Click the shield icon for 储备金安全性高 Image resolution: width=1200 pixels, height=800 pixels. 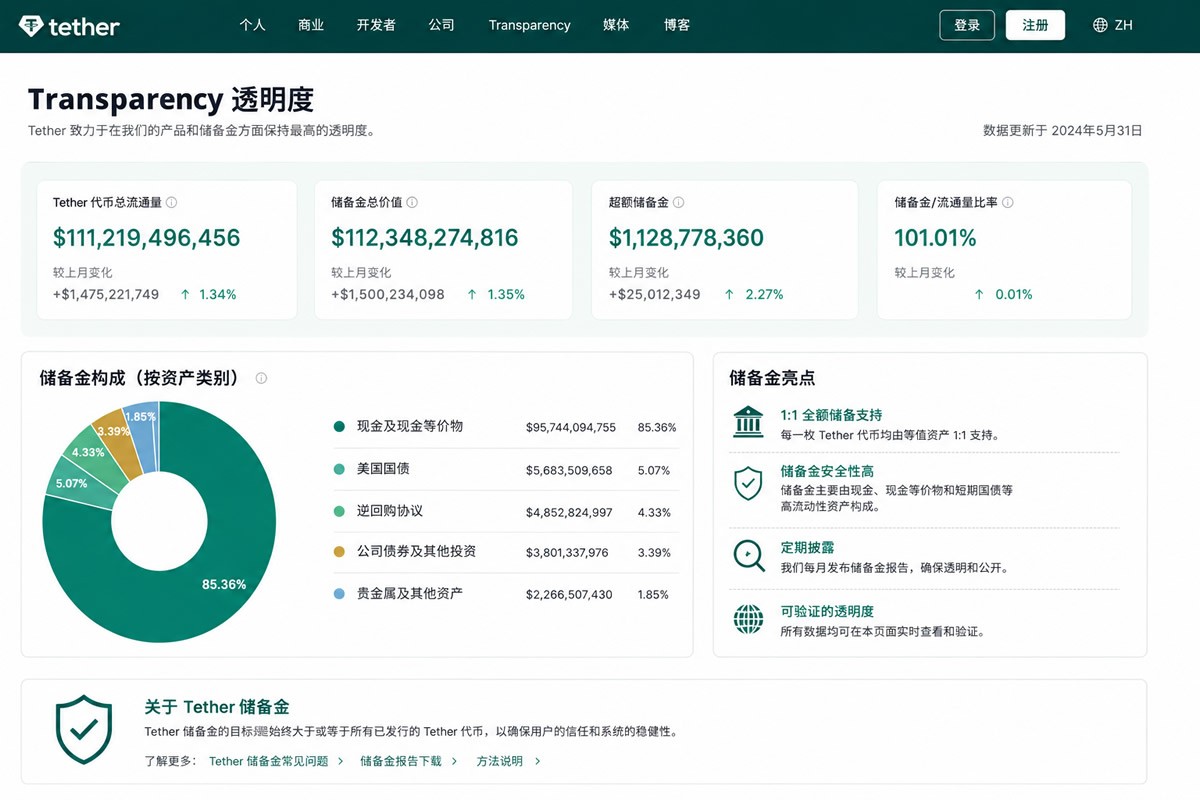click(748, 483)
